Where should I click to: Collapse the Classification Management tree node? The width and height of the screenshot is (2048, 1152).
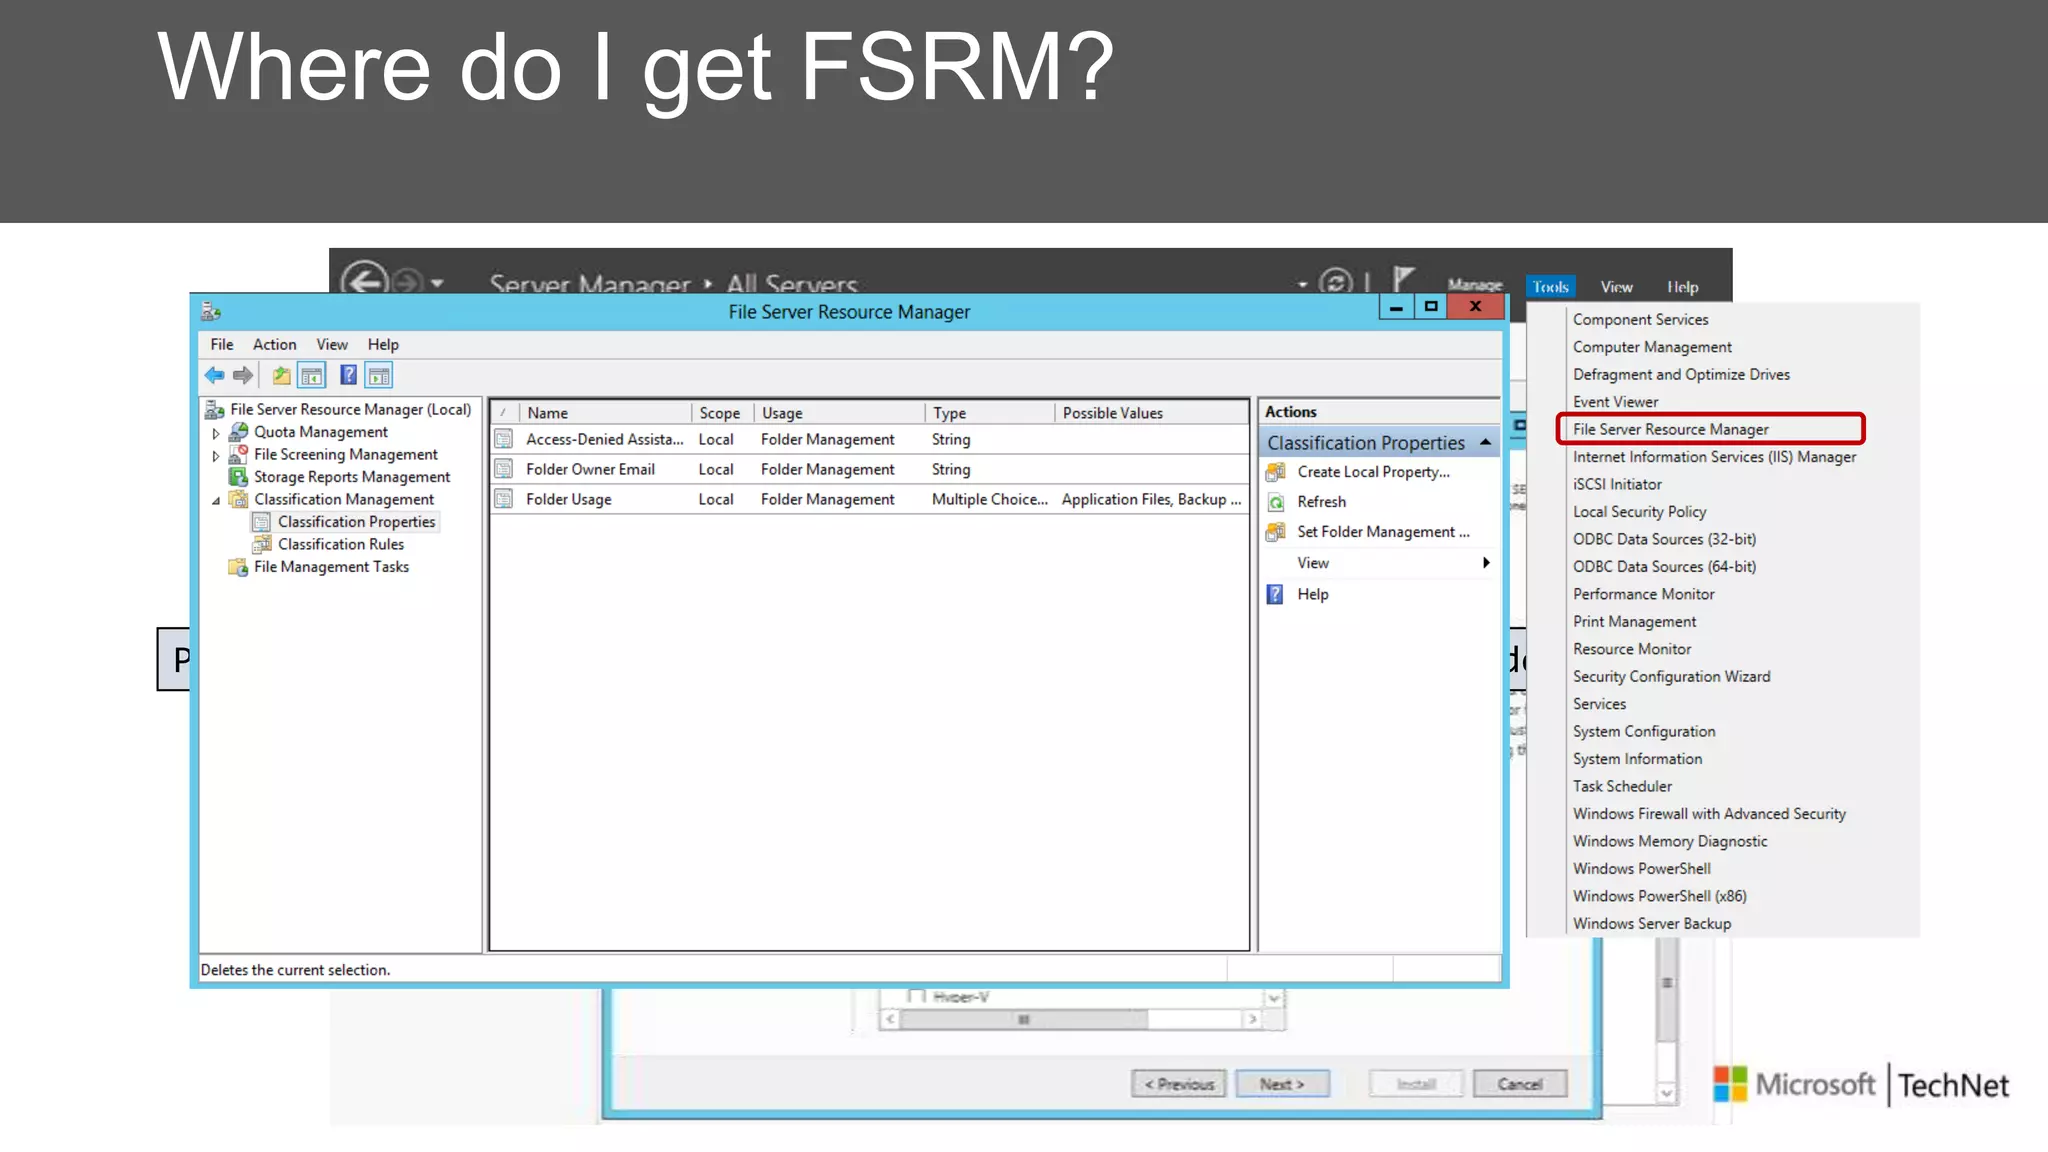[x=216, y=500]
